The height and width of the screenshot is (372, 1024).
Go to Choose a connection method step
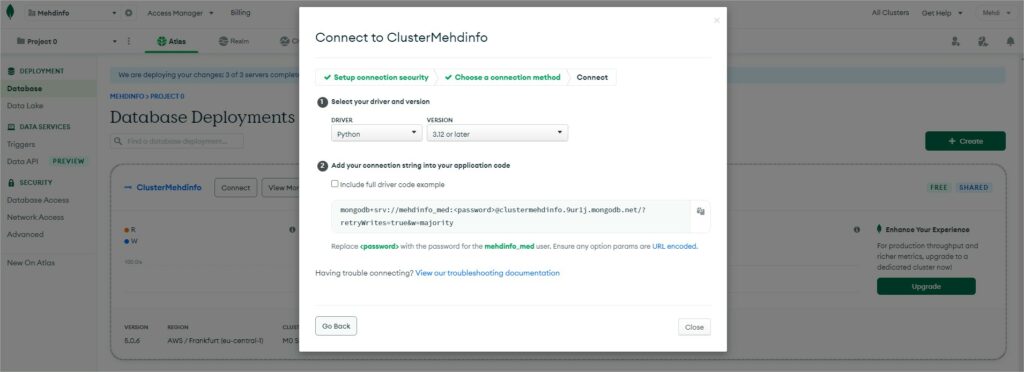(x=502, y=77)
